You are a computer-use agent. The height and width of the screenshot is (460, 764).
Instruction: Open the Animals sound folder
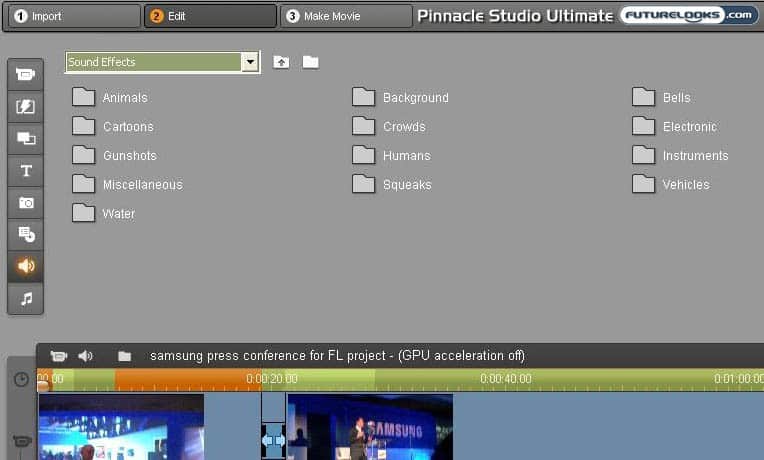click(x=110, y=98)
